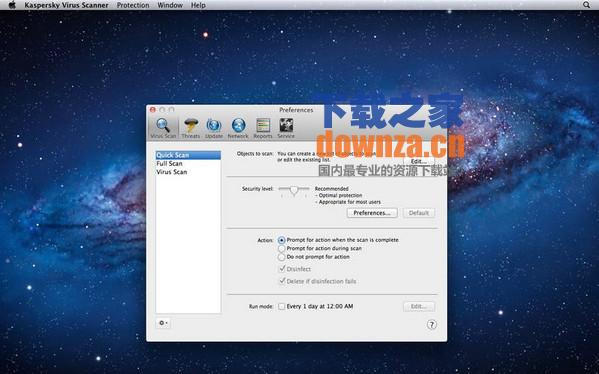Open the Protection menu
Viewport: 599px width, 374px height.
tap(133, 5)
